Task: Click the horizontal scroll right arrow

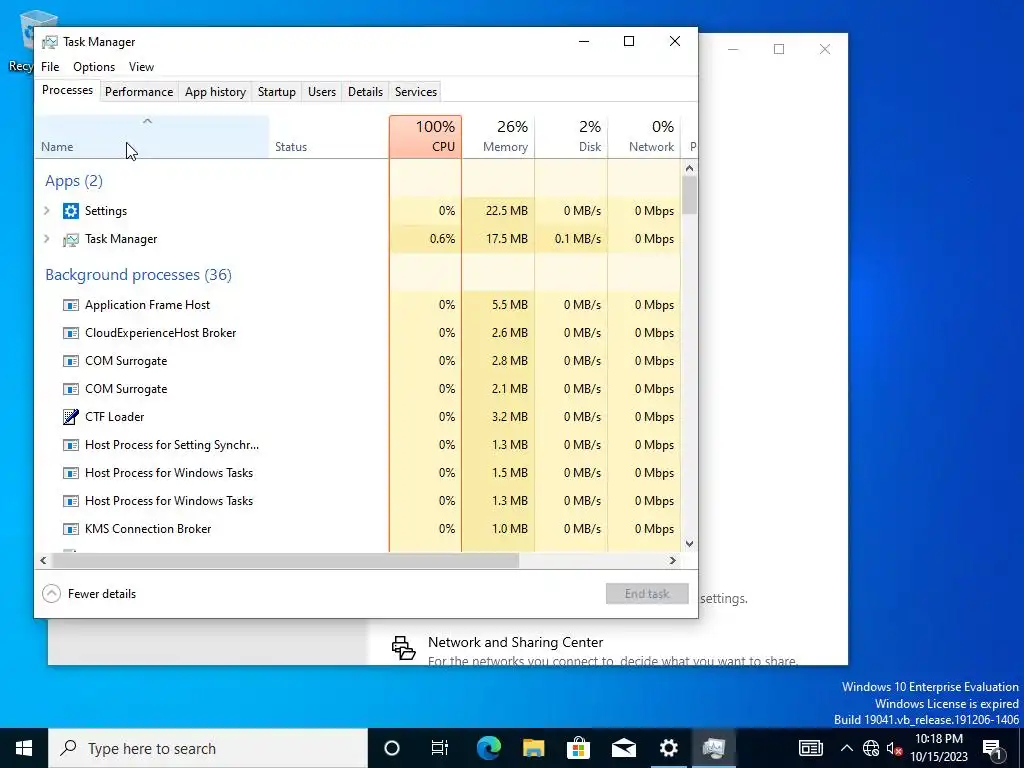Action: click(673, 560)
